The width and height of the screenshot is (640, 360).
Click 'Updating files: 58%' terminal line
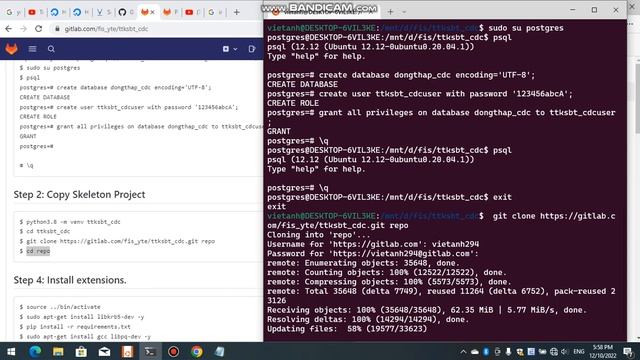[x=347, y=329]
